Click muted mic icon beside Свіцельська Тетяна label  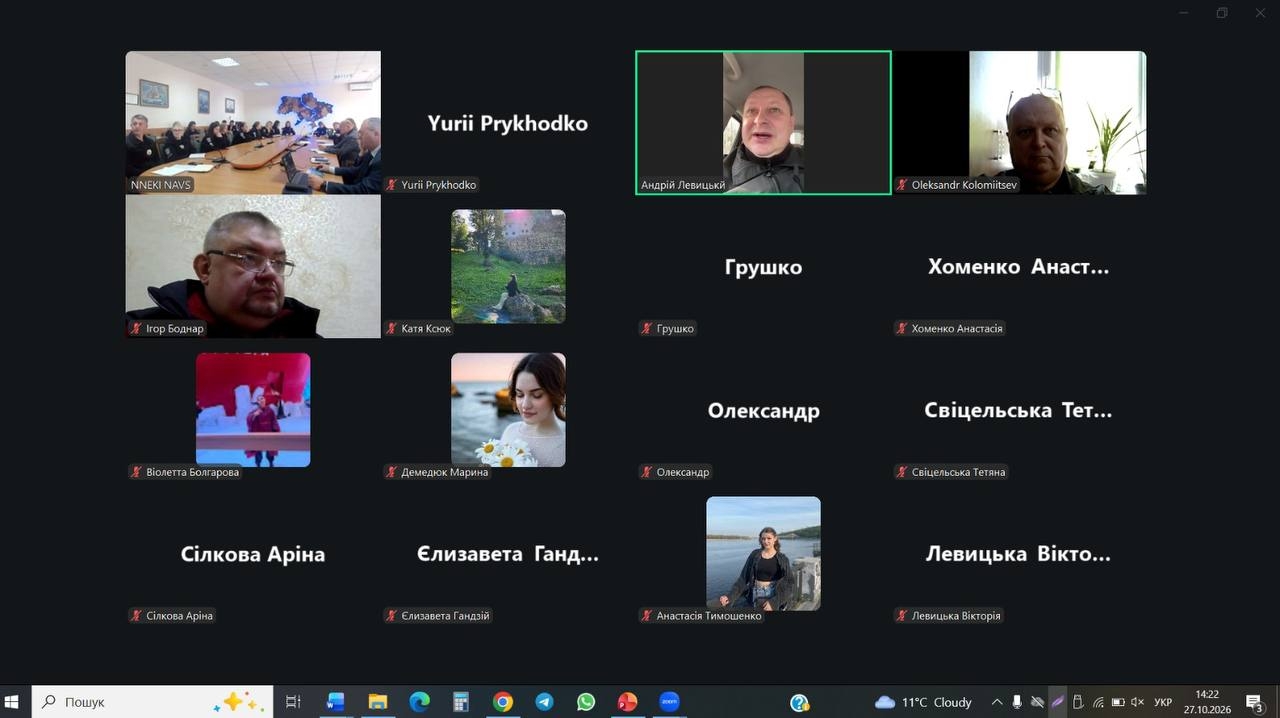902,472
